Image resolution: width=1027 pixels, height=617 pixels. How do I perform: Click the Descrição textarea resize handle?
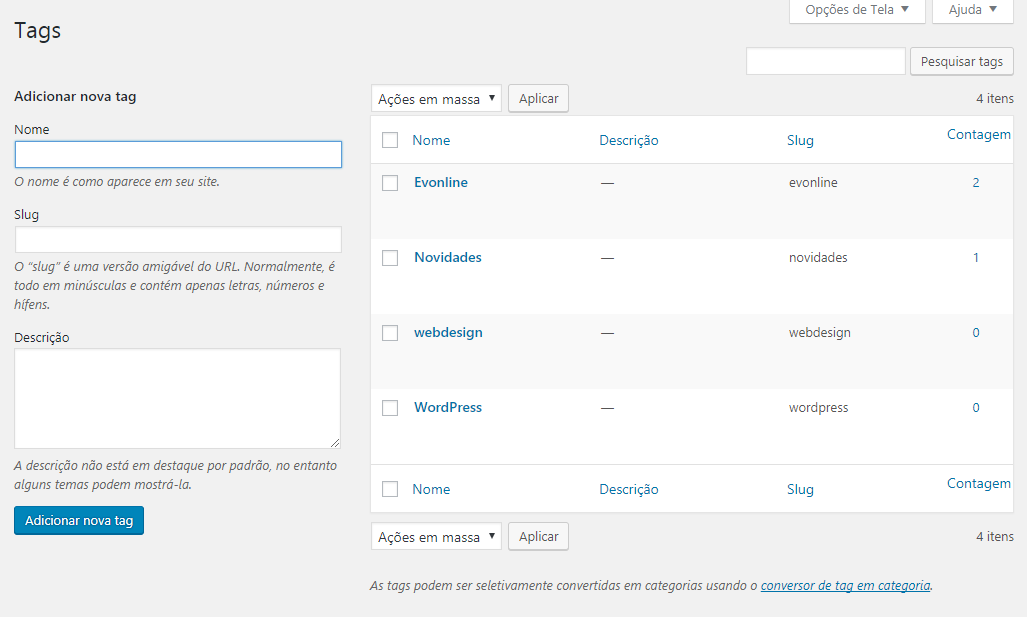[335, 443]
